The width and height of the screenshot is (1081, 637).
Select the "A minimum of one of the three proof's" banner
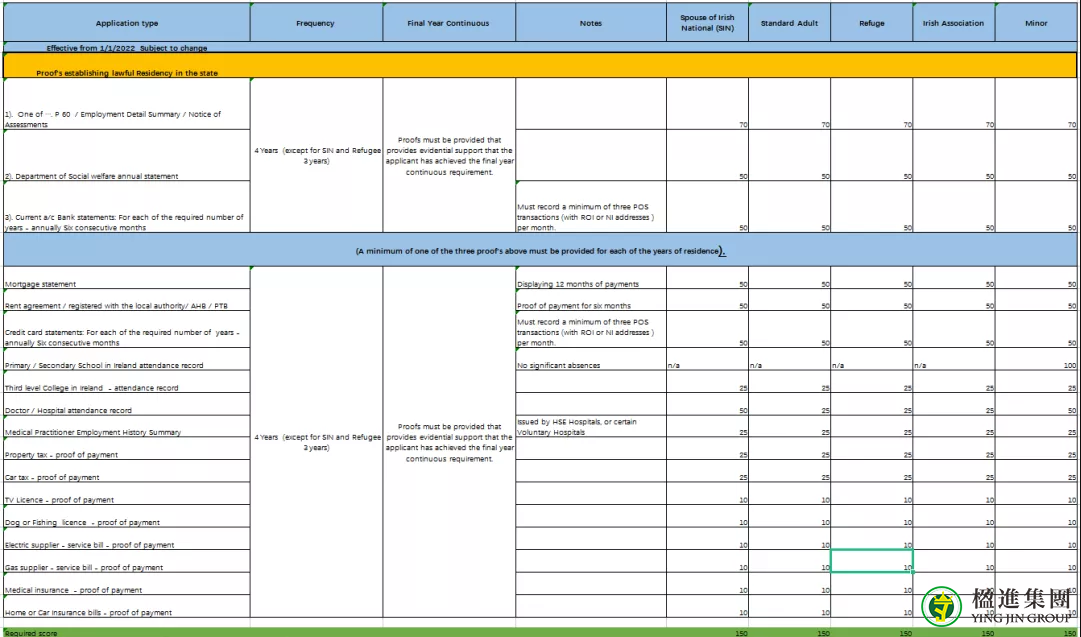point(540,250)
